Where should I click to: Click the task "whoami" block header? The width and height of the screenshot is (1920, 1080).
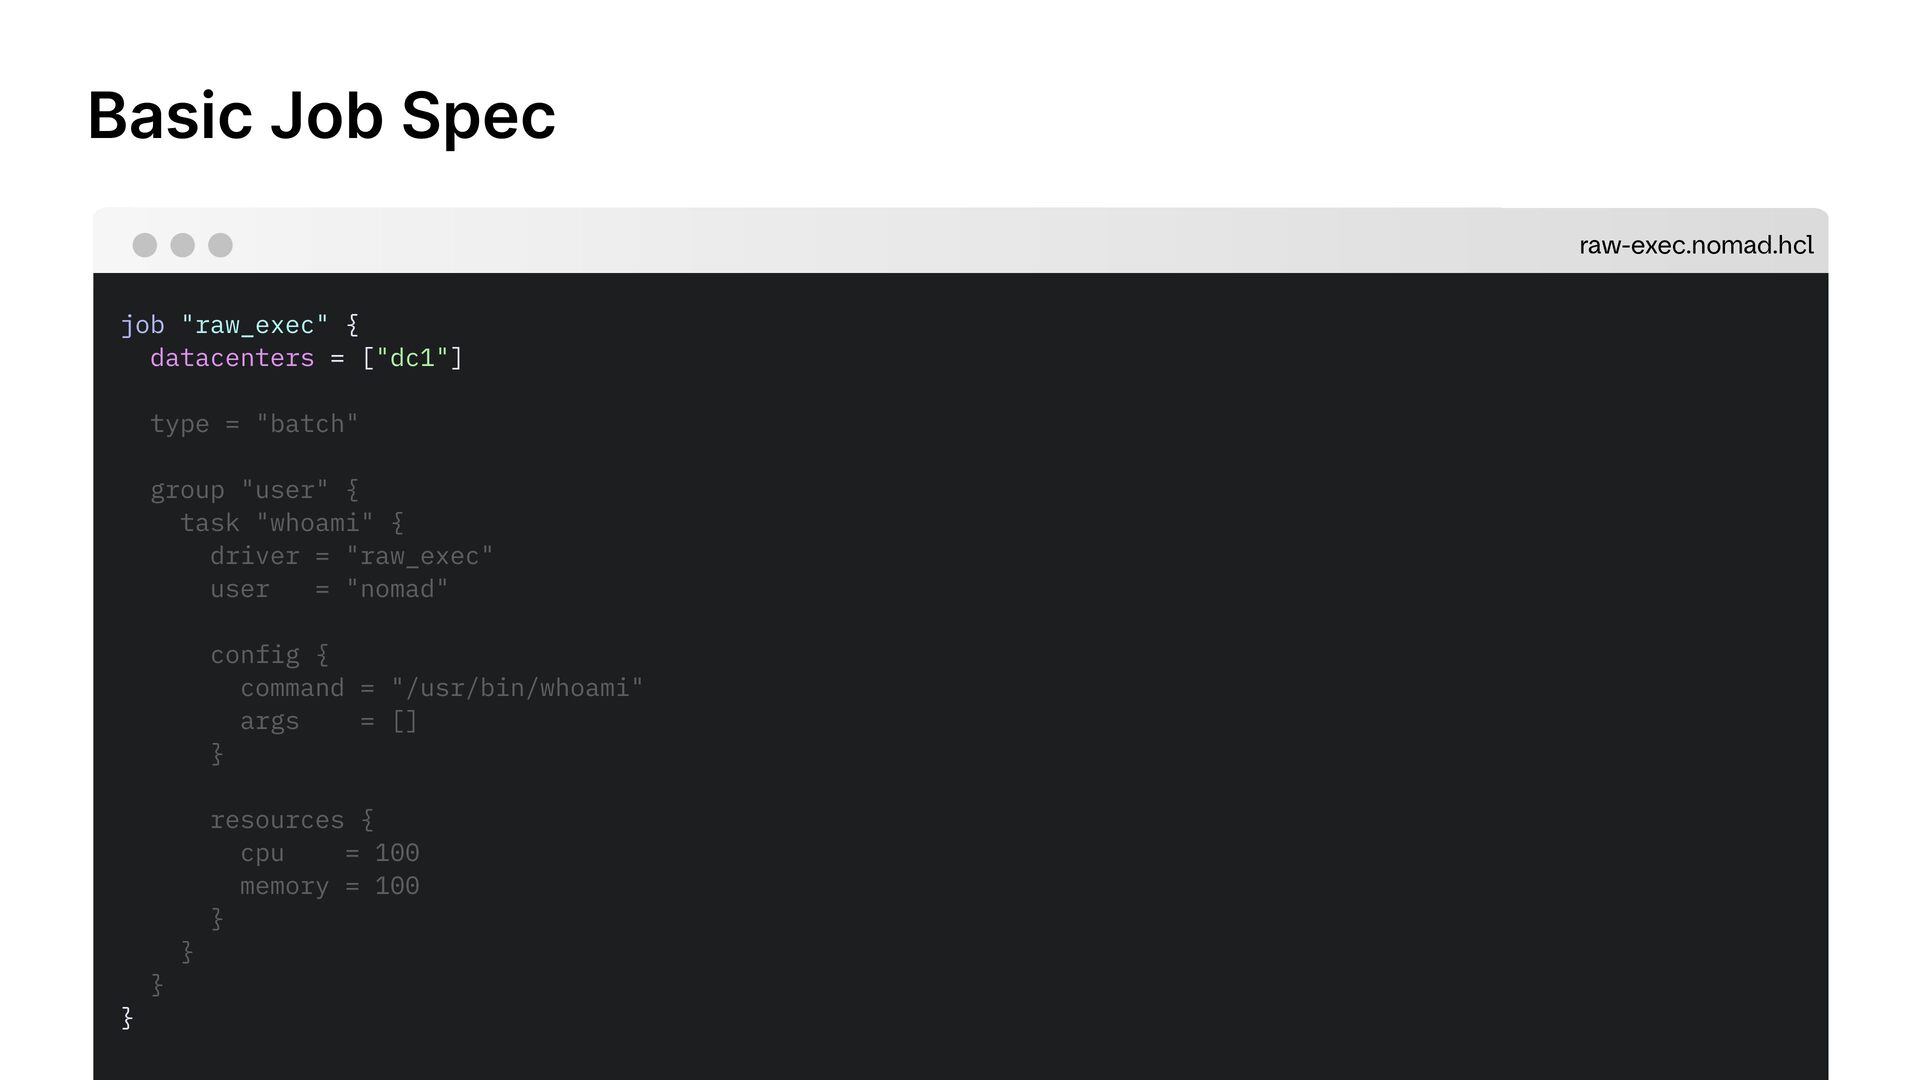(291, 523)
